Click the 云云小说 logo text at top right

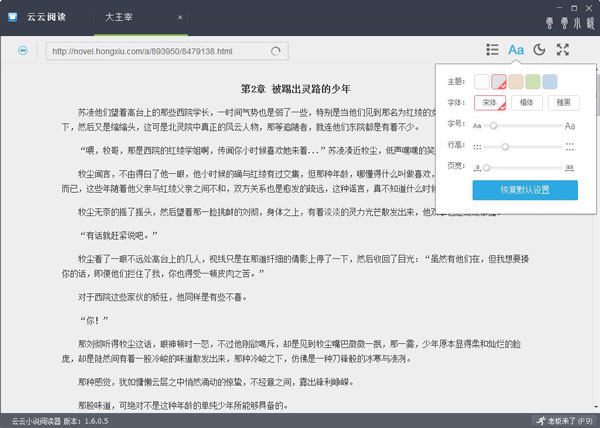pos(570,23)
